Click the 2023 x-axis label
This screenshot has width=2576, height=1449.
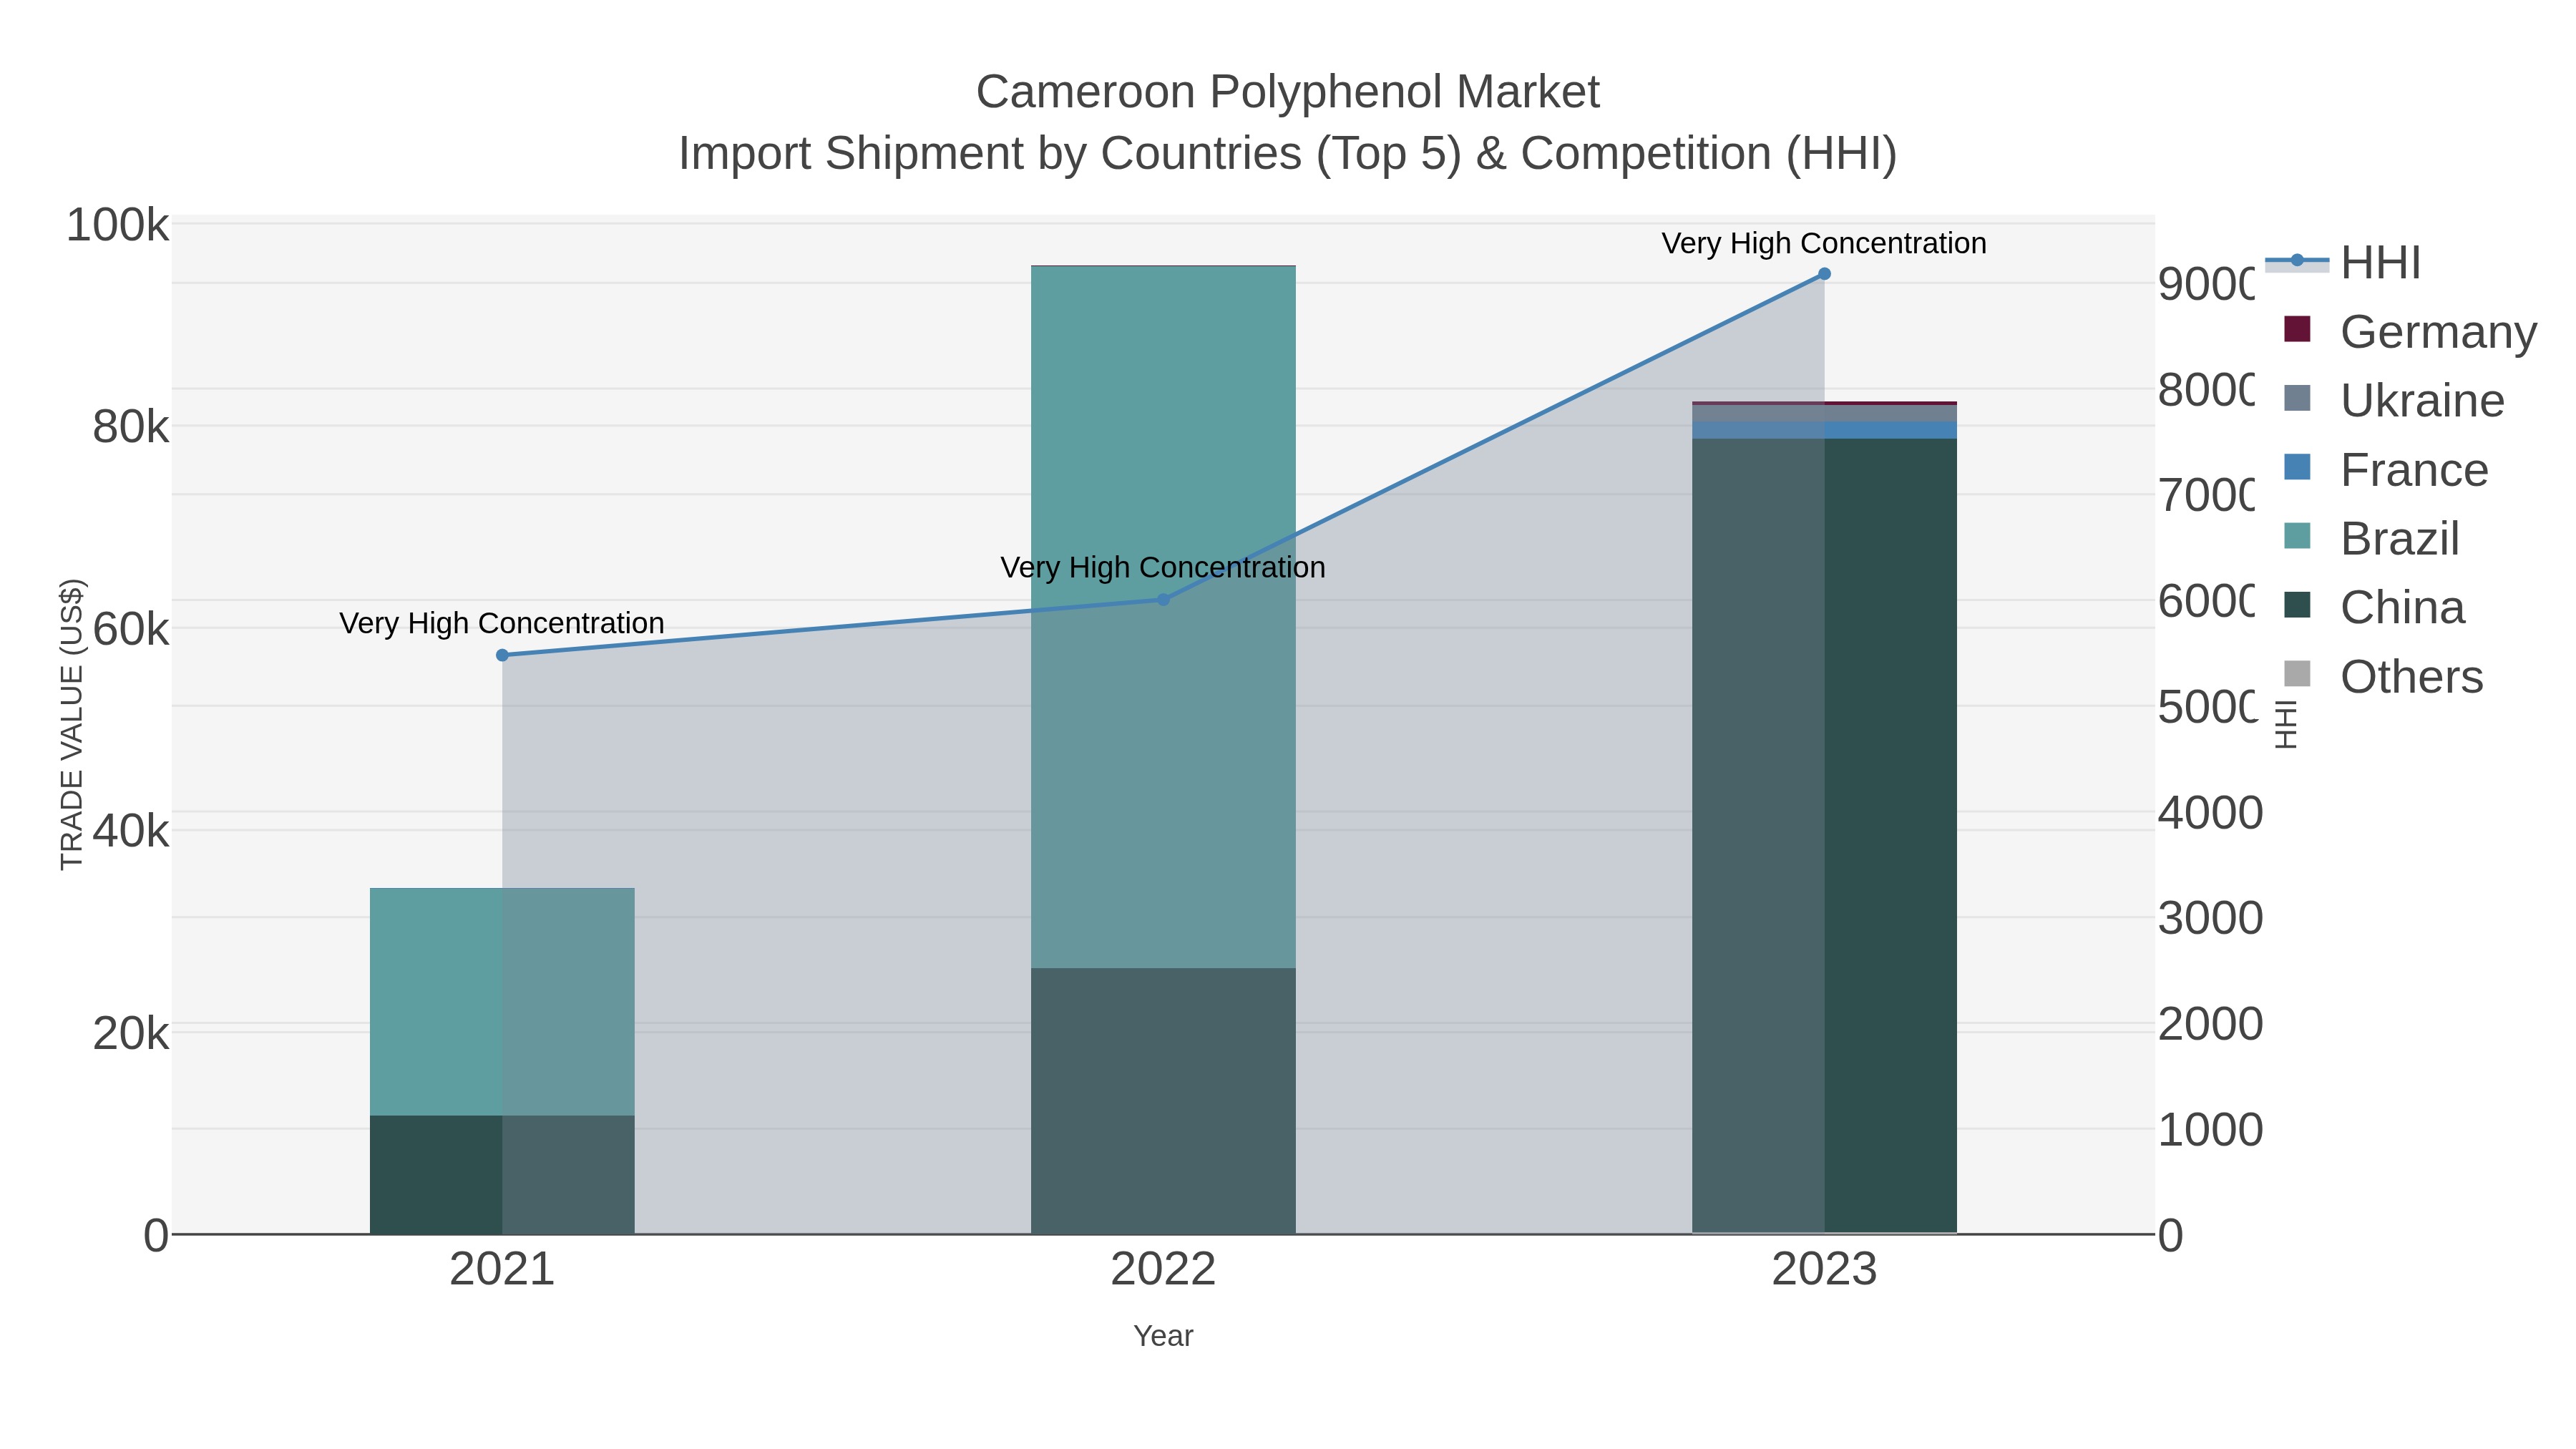[x=1824, y=1269]
